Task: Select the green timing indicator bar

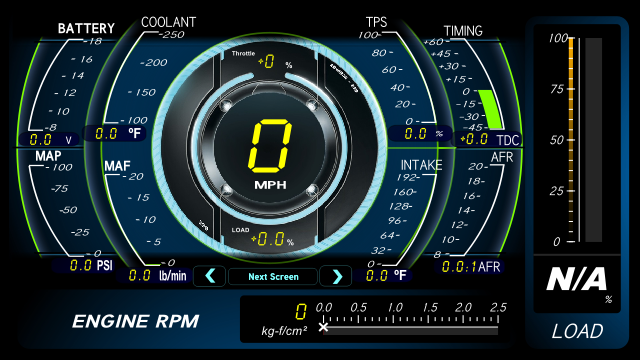Action: pos(491,109)
